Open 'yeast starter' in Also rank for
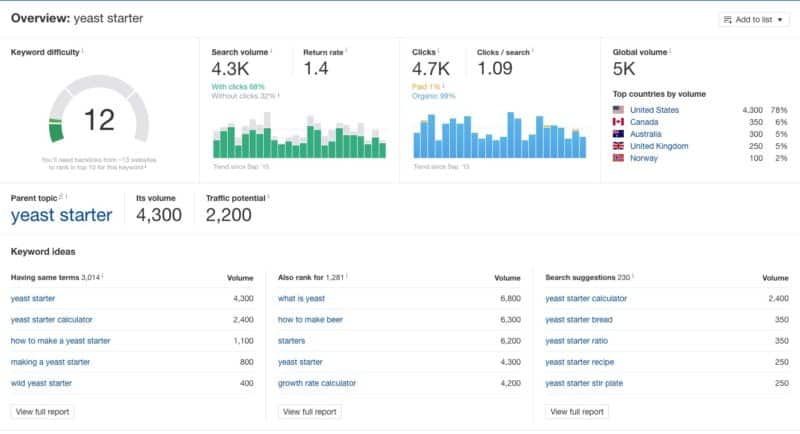 [300, 362]
